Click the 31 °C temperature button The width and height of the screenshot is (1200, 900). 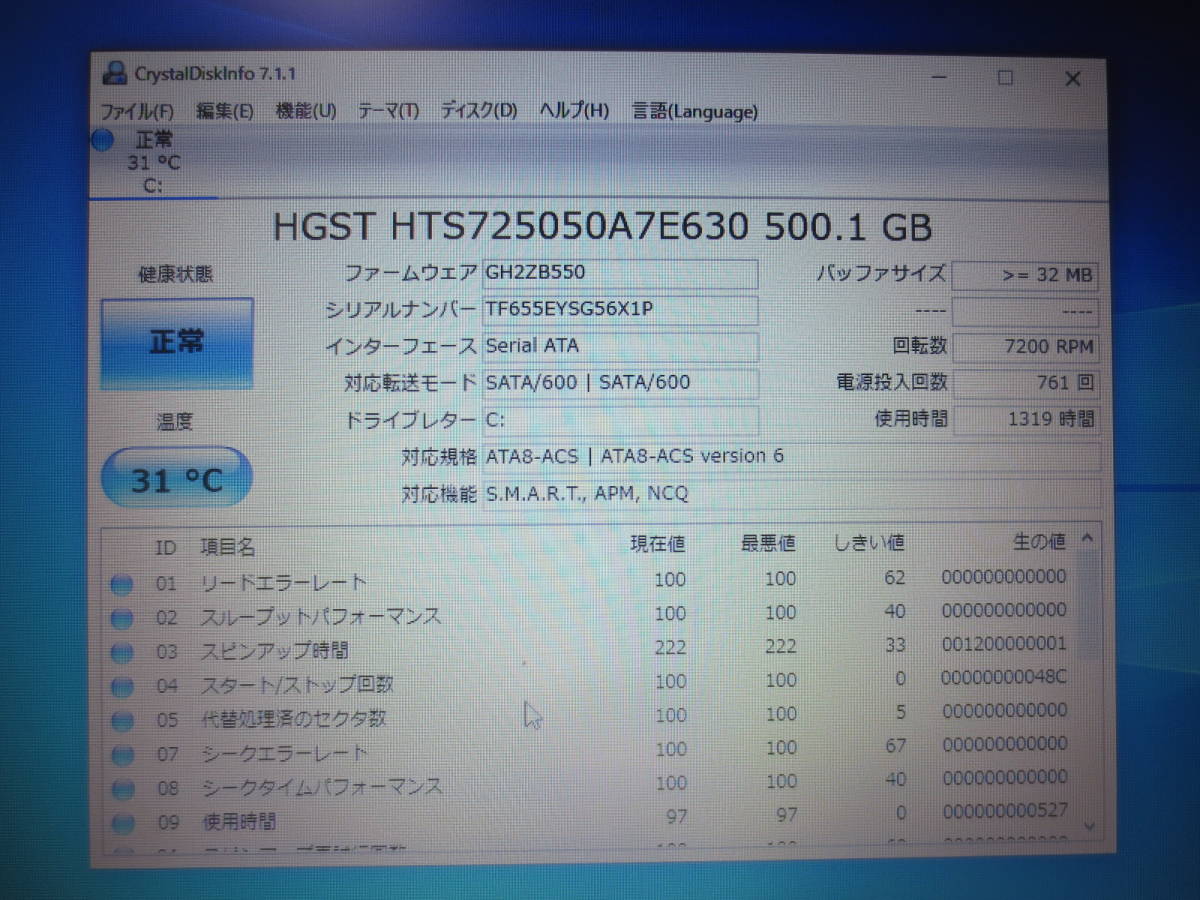[x=177, y=480]
